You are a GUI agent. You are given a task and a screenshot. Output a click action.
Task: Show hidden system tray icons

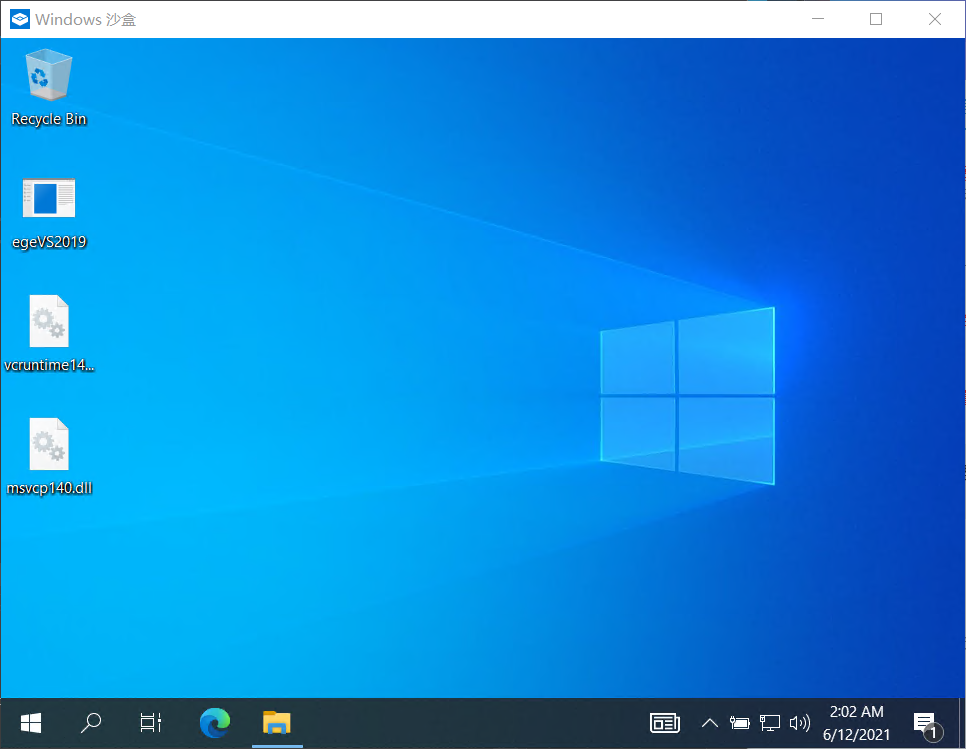[710, 723]
